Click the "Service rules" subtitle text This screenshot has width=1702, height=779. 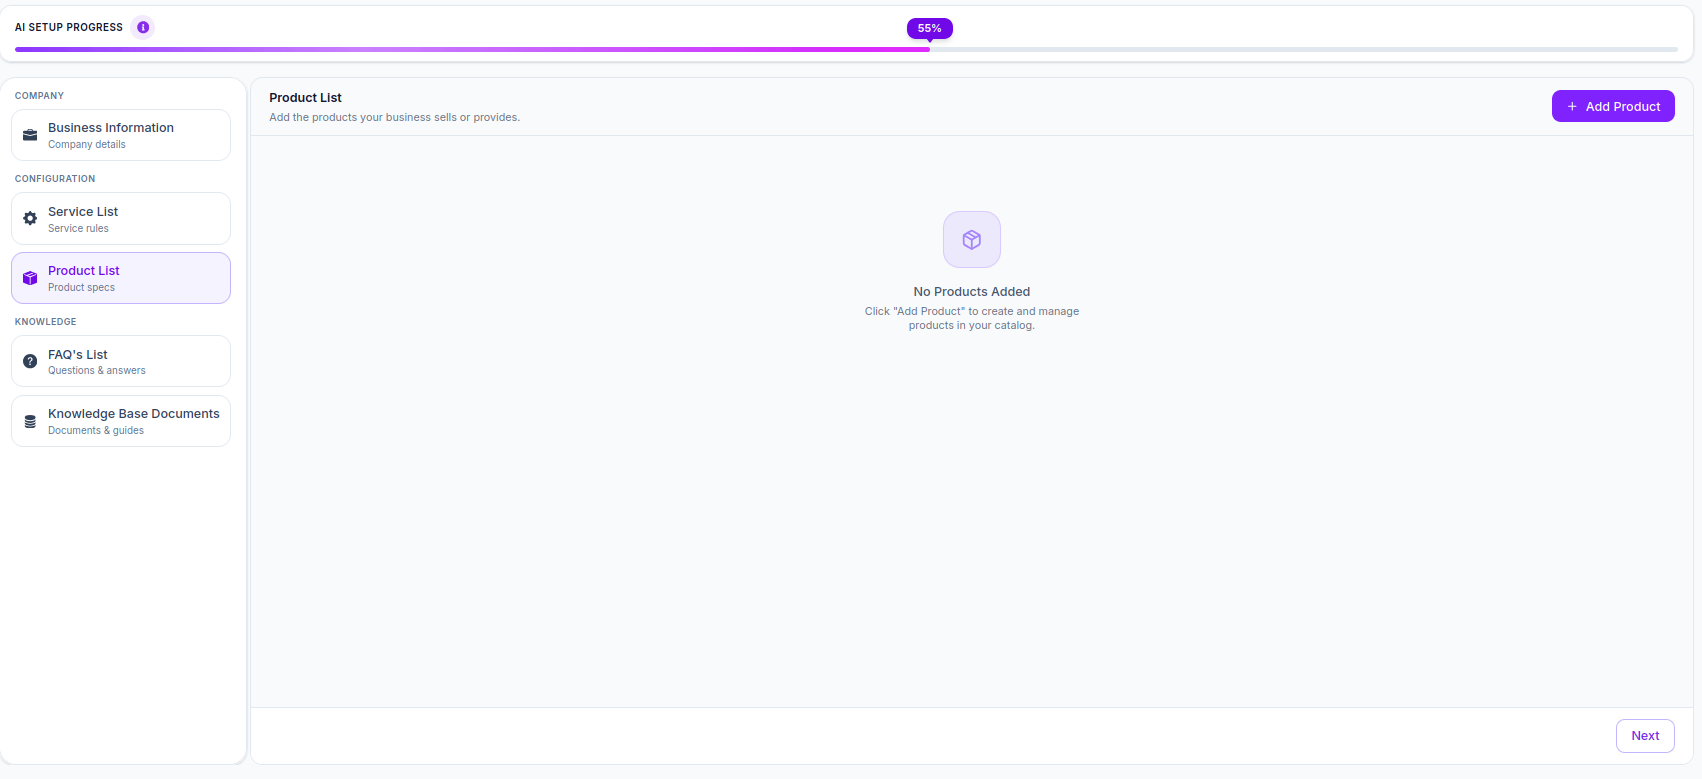point(78,228)
